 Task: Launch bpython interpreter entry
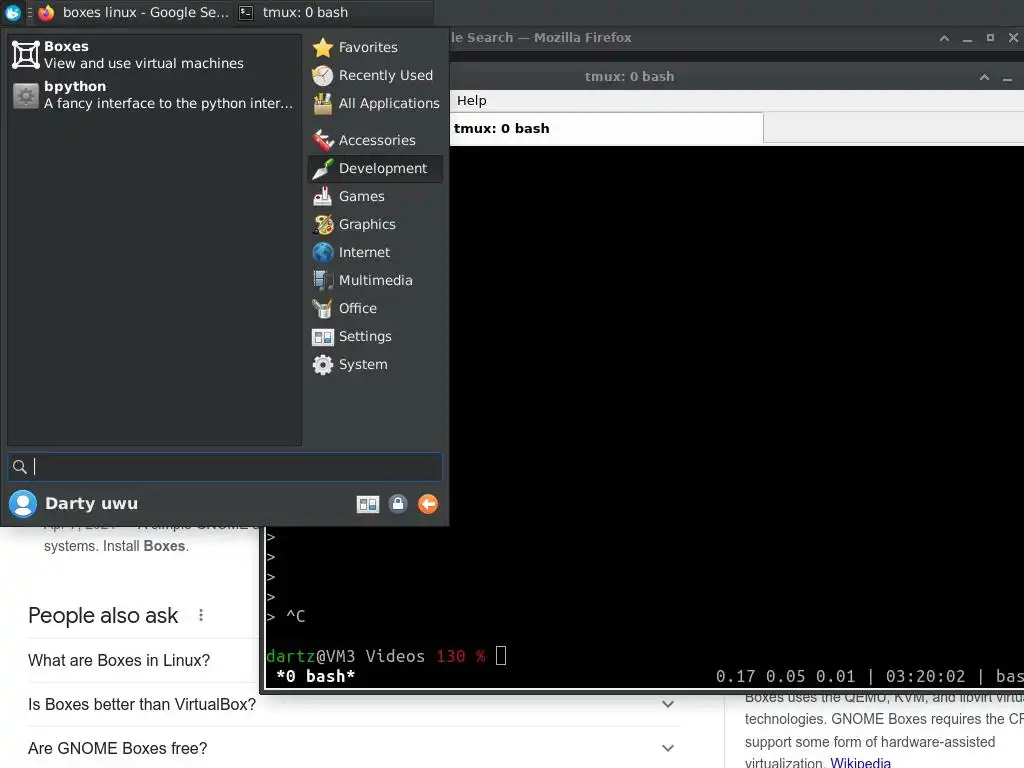154,95
